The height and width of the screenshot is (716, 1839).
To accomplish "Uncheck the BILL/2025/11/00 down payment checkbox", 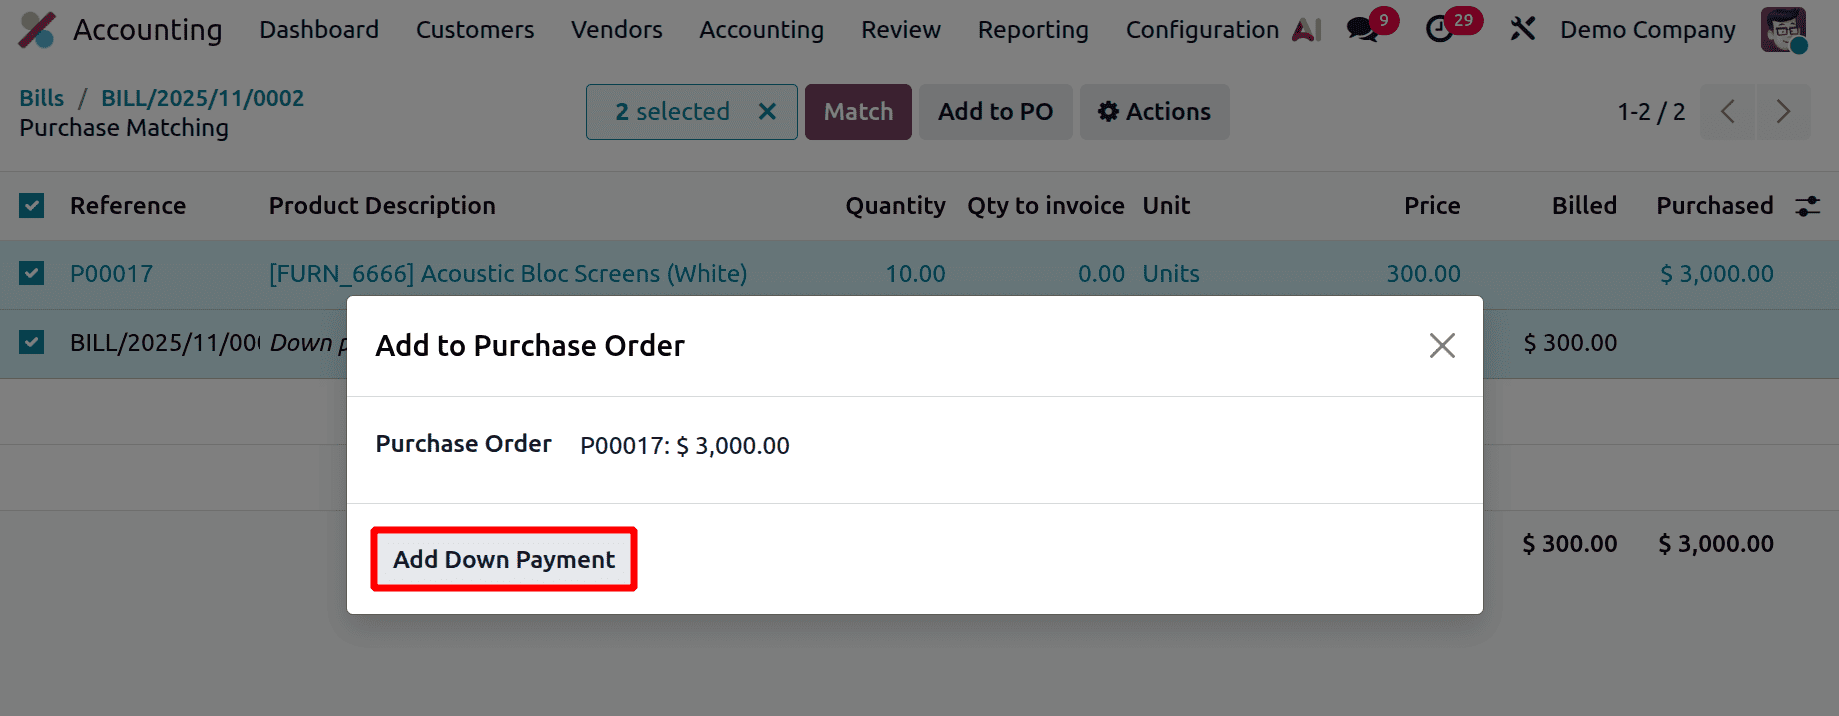I will click(31, 342).
